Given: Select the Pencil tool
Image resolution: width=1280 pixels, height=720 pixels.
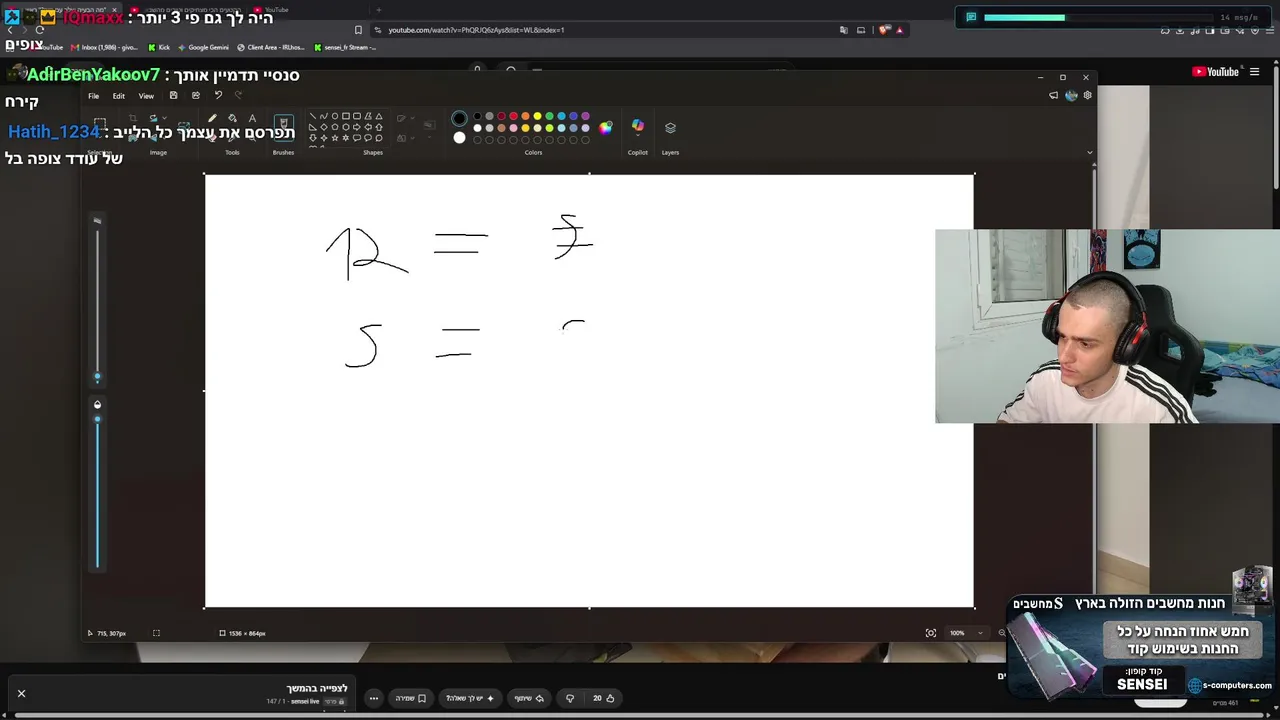Looking at the screenshot, I should [x=212, y=118].
